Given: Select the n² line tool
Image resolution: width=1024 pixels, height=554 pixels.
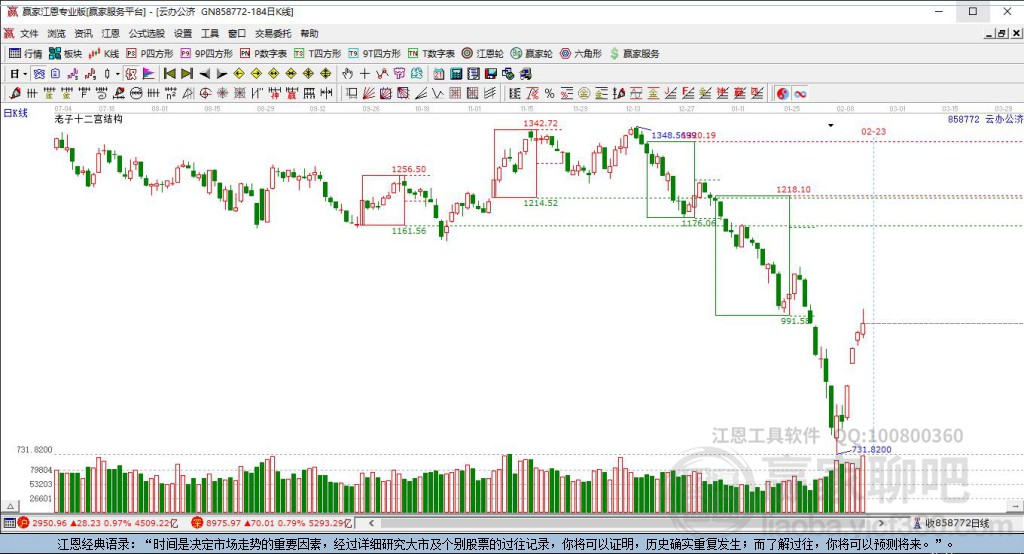Looking at the screenshot, I should (170, 93).
